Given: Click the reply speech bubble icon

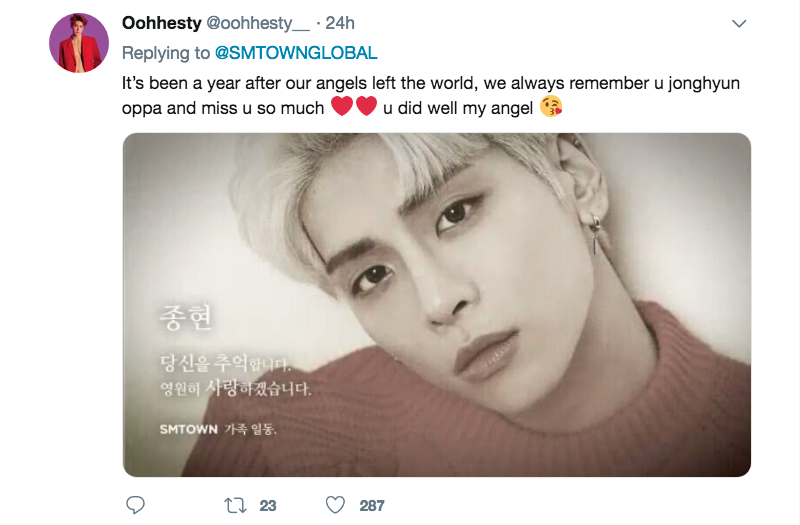Looking at the screenshot, I should click(135, 505).
